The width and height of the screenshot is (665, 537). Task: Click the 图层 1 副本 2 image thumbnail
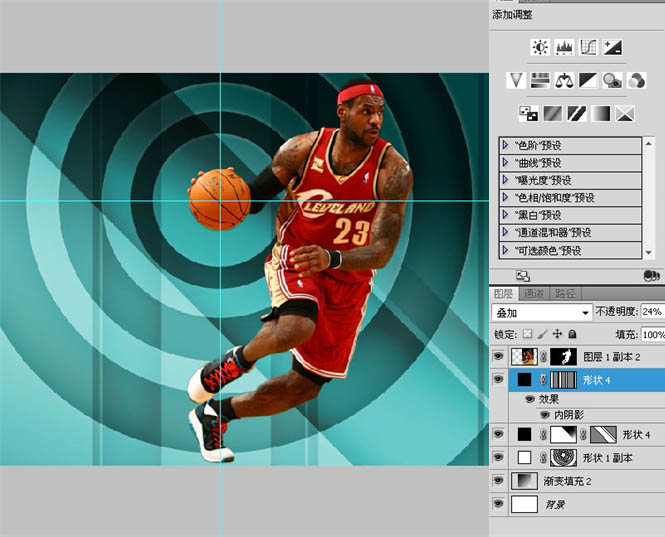[524, 357]
